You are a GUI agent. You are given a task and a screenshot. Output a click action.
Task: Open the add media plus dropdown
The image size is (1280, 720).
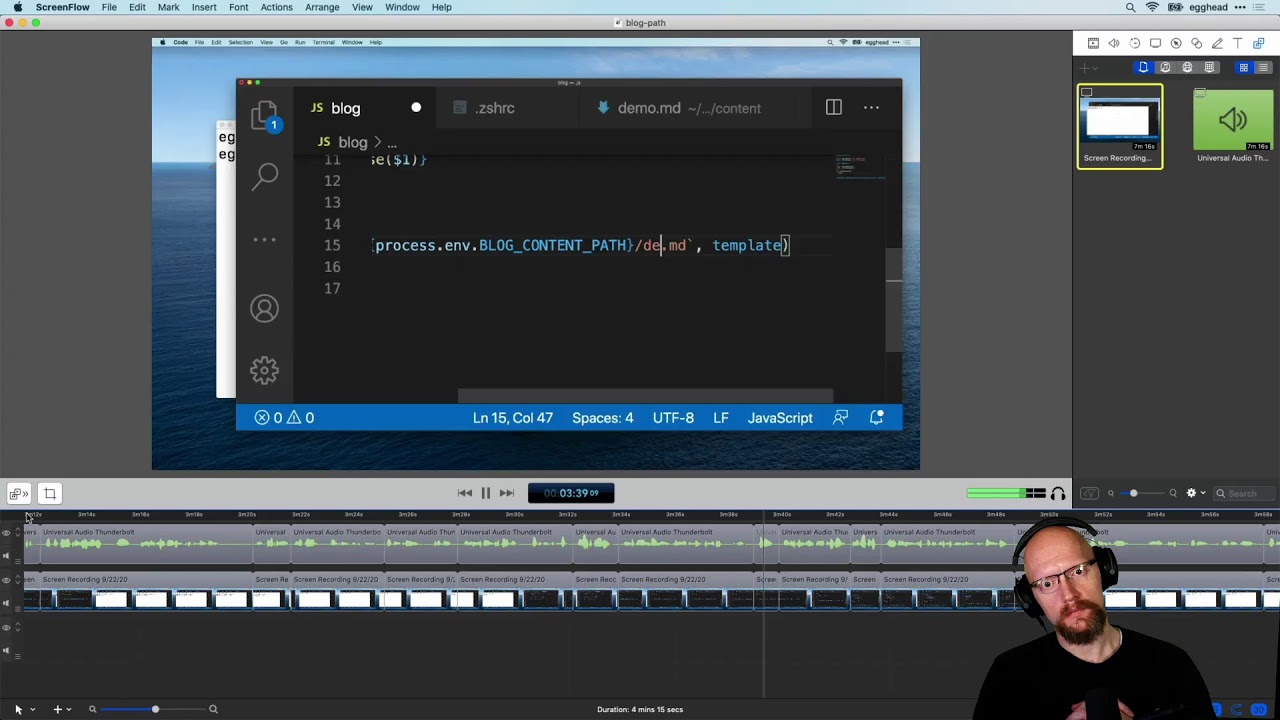coord(1087,68)
